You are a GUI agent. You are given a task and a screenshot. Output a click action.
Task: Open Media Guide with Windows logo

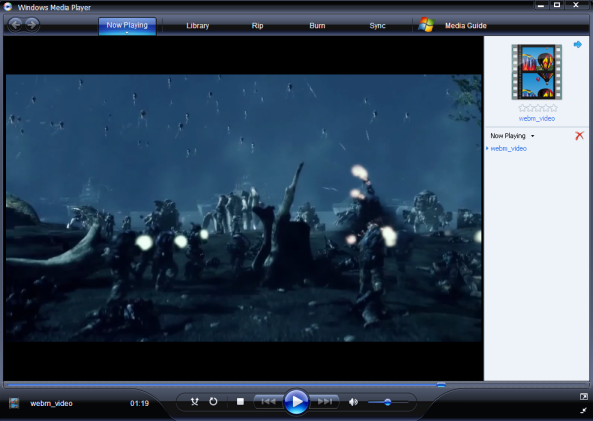coord(452,25)
